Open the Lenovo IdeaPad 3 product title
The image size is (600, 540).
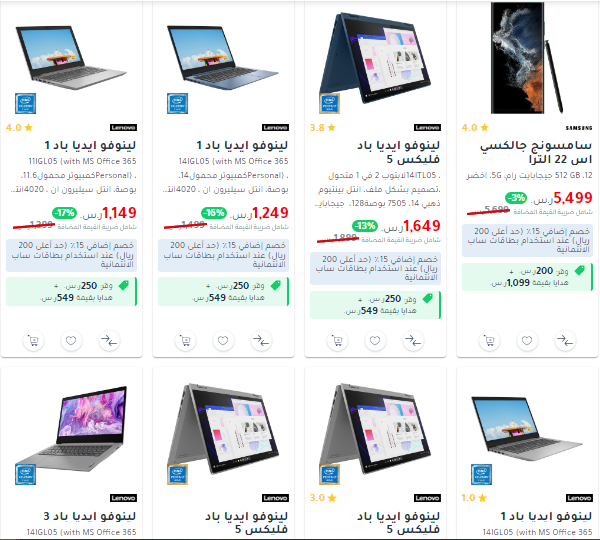[90, 516]
